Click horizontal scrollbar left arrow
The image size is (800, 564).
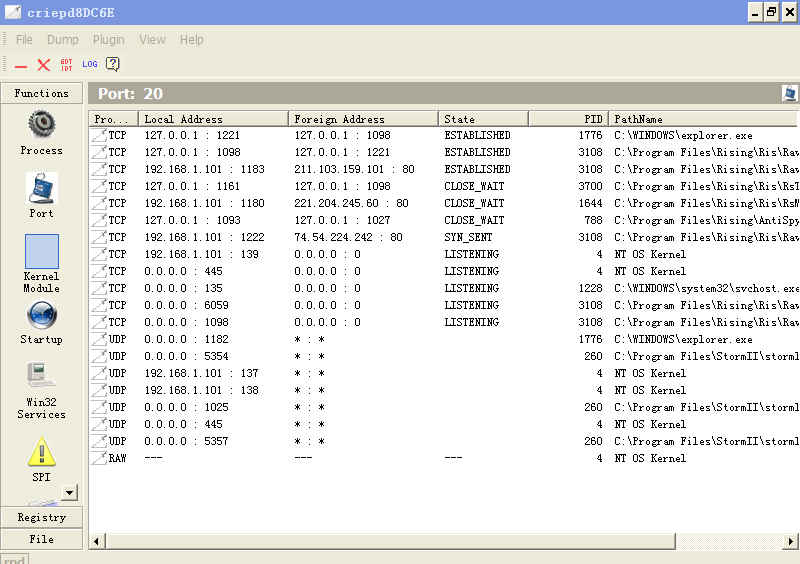tap(97, 541)
